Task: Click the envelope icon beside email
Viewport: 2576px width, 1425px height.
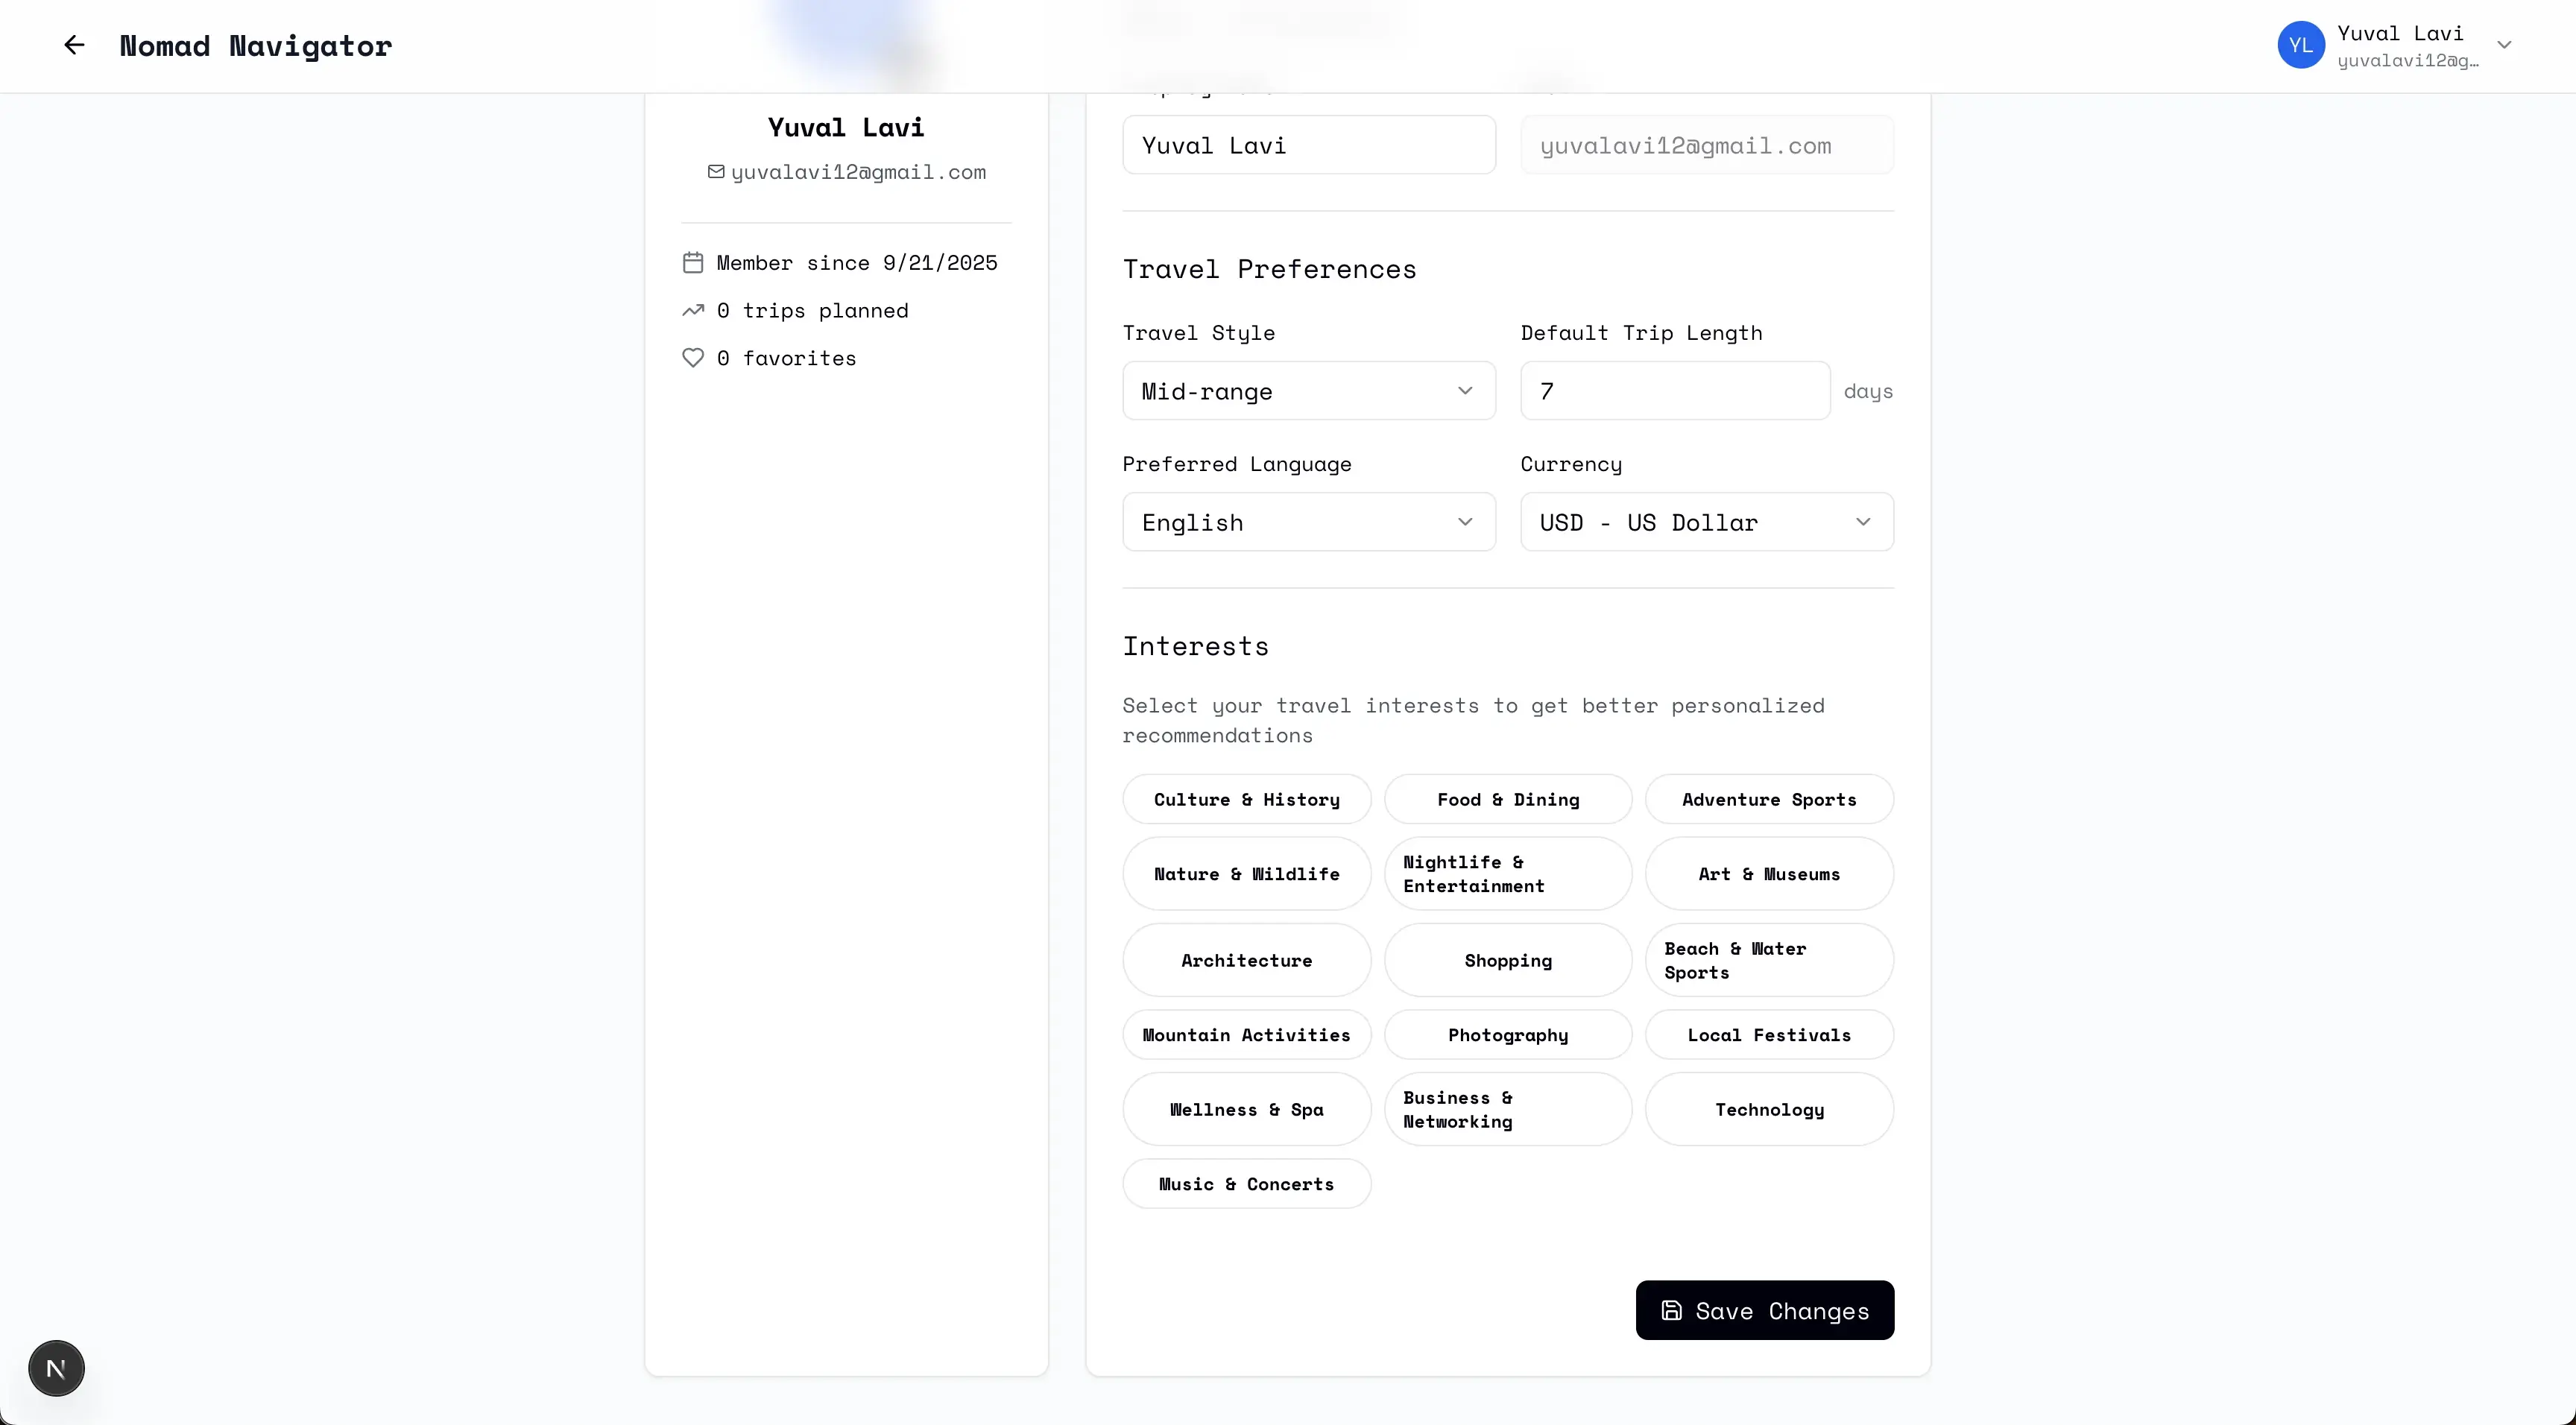Action: [x=716, y=172]
